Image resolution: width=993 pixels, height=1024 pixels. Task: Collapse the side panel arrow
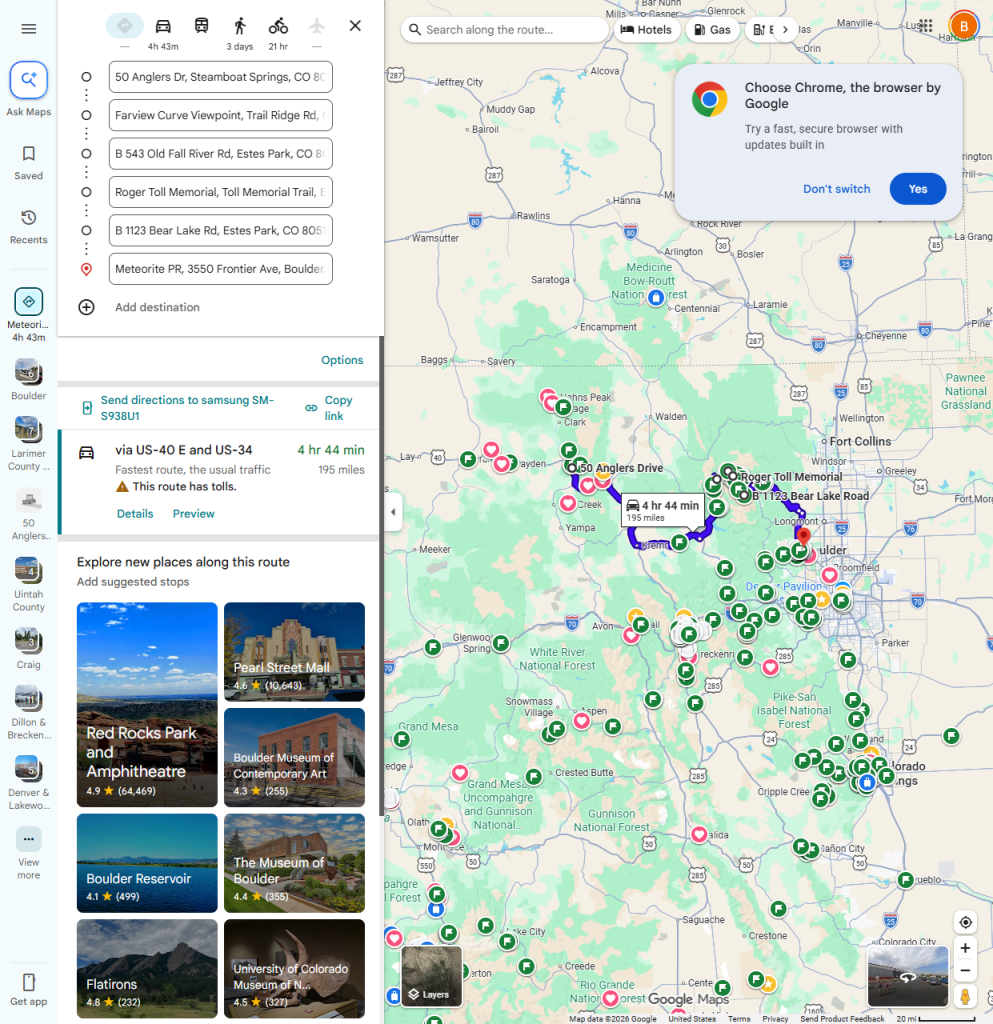(393, 512)
